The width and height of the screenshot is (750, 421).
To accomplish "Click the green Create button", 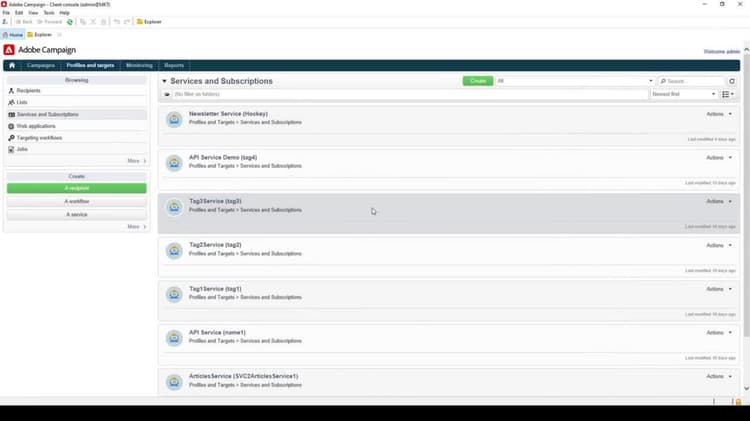I will tap(478, 81).
